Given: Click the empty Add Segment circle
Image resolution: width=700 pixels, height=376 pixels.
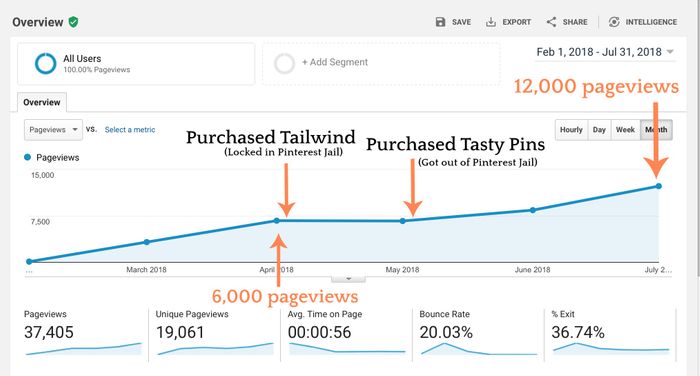Looking at the screenshot, I should [x=284, y=63].
